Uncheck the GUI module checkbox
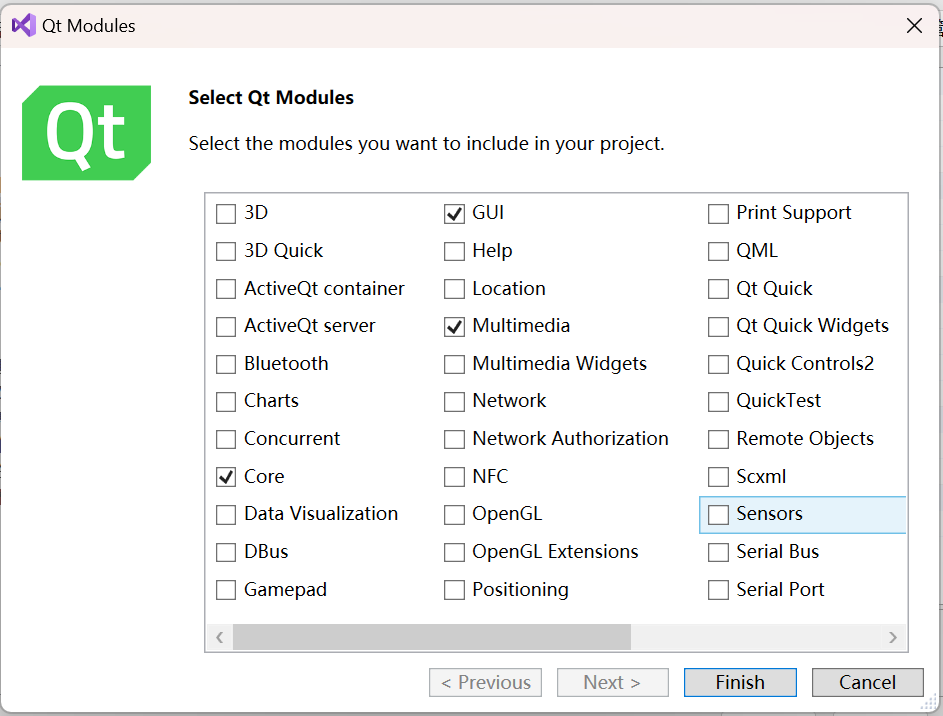The image size is (943, 716). [x=454, y=213]
